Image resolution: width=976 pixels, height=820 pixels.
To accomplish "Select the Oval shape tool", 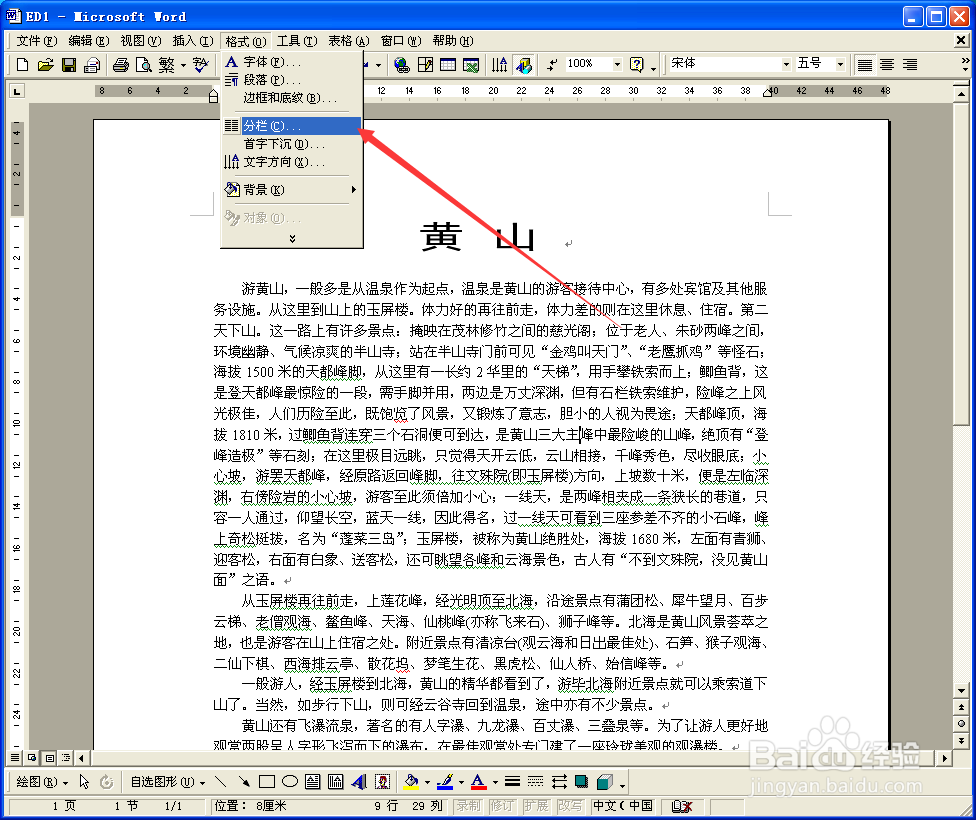I will pos(289,781).
